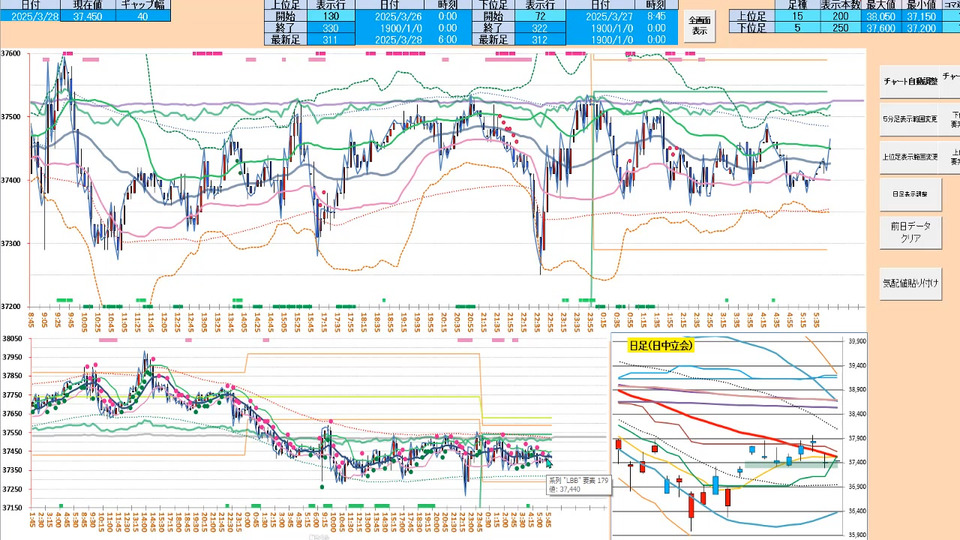Select 上位足 最新足 display row value 311
Screen dimensions: 960x540
pyautogui.click(x=331, y=40)
